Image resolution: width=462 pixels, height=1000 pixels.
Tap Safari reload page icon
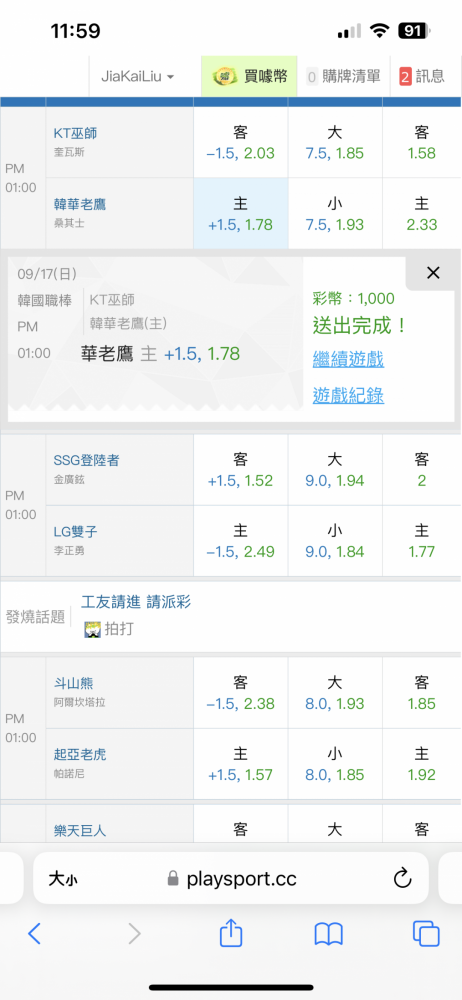[x=402, y=879]
